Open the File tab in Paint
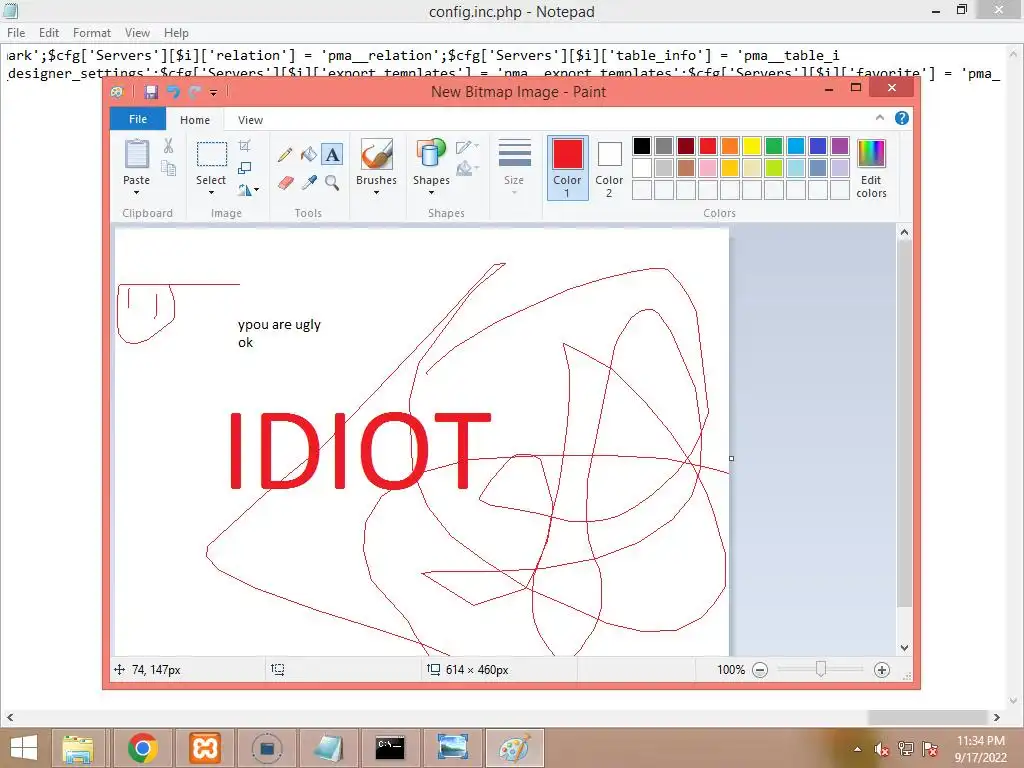 pos(138,119)
